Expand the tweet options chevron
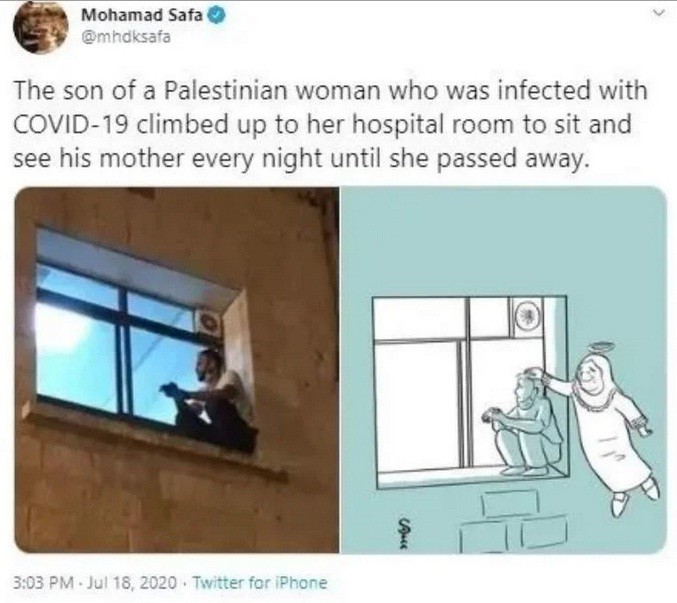Image resolution: width=677 pixels, height=603 pixels. point(658,14)
